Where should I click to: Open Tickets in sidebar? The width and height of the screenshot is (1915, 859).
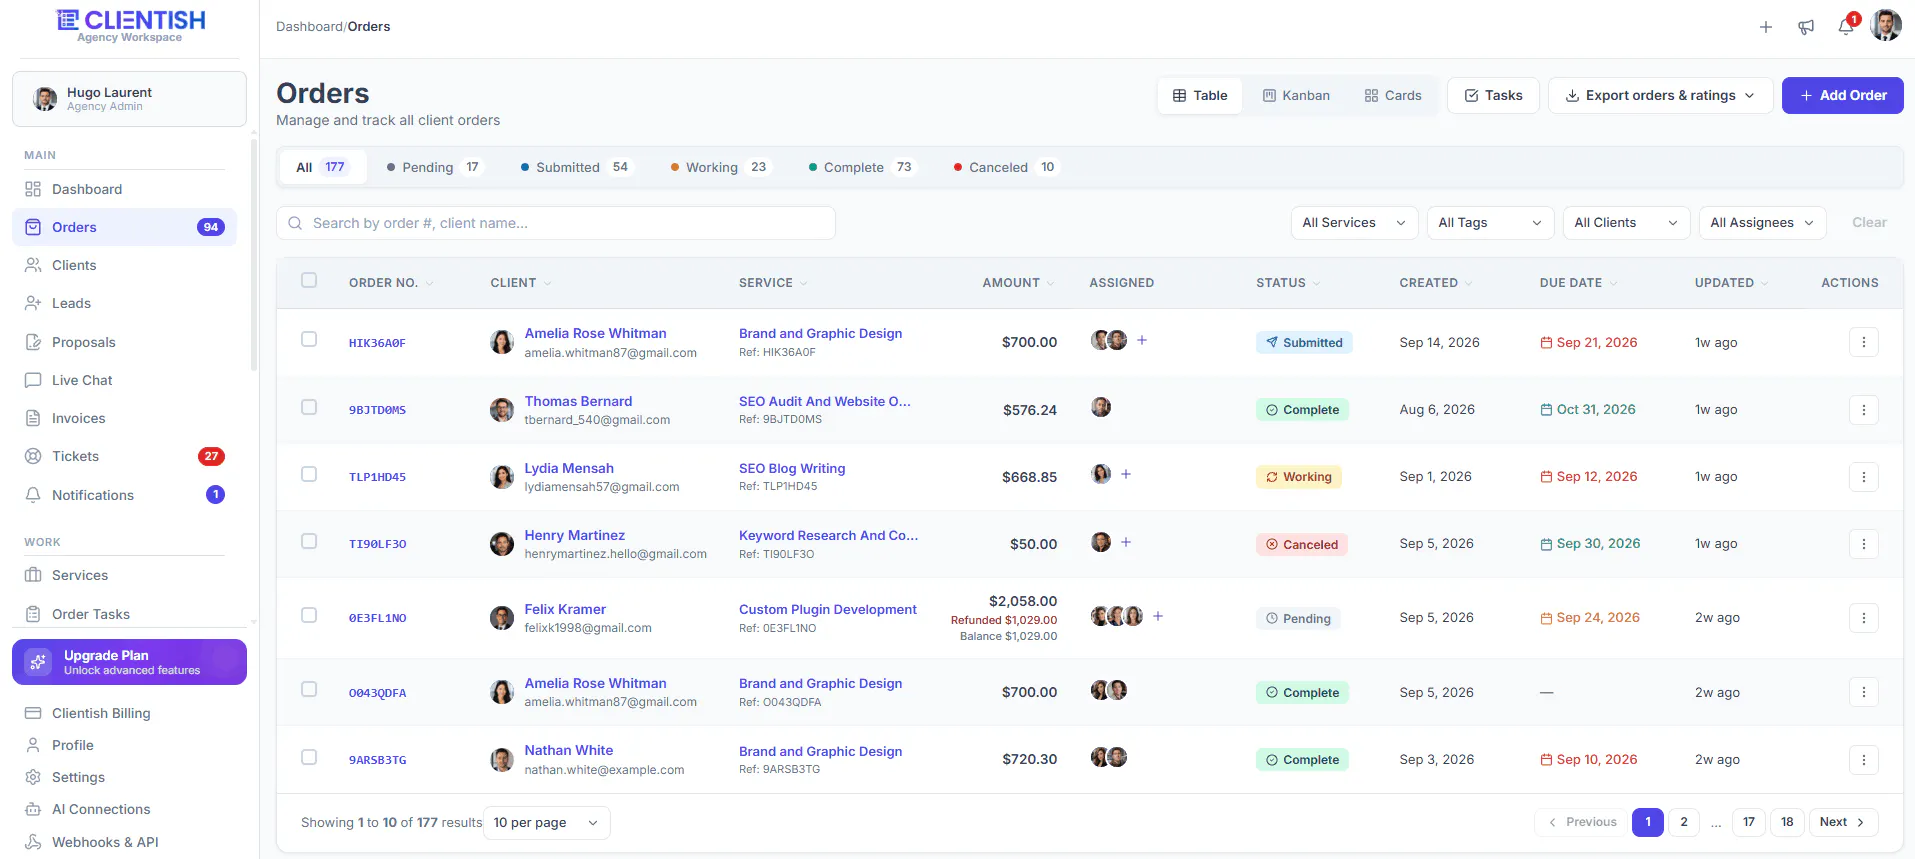[x=125, y=456]
